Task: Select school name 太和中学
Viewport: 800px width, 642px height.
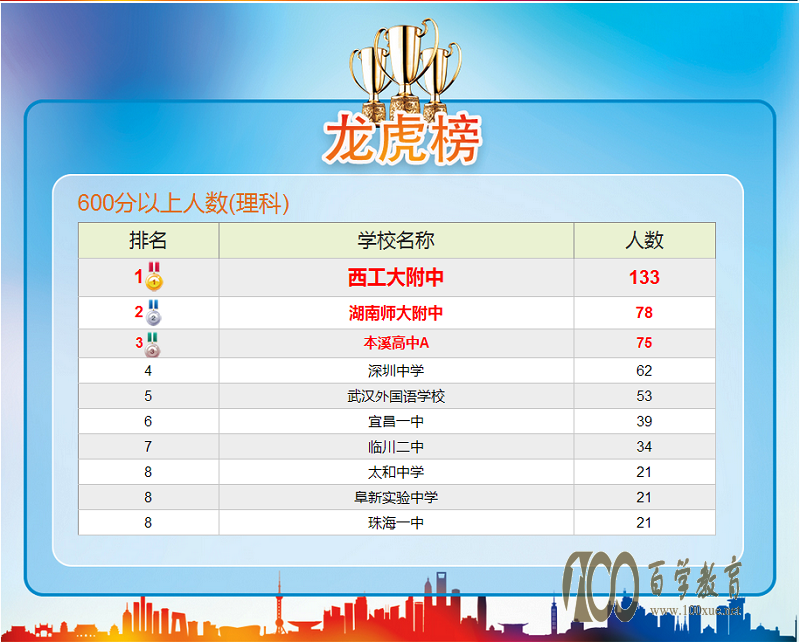Action: 396,472
